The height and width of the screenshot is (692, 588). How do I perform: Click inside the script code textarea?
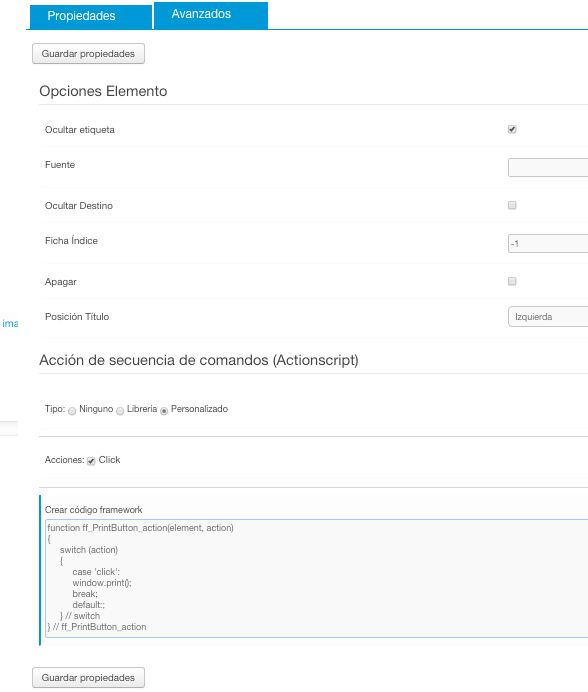[317, 579]
